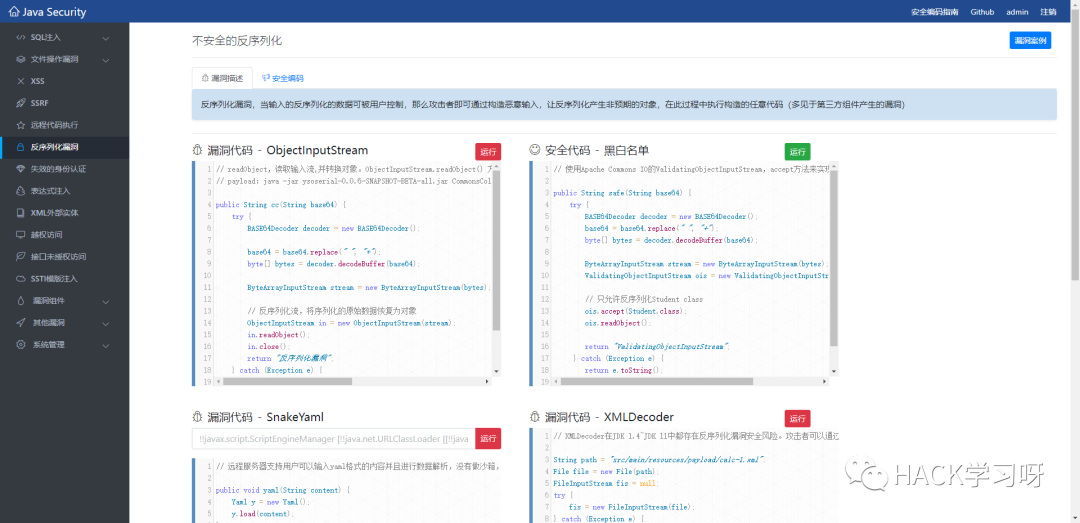Run the 黑白名单 safe code example
The width and height of the screenshot is (1080, 523).
[x=798, y=152]
